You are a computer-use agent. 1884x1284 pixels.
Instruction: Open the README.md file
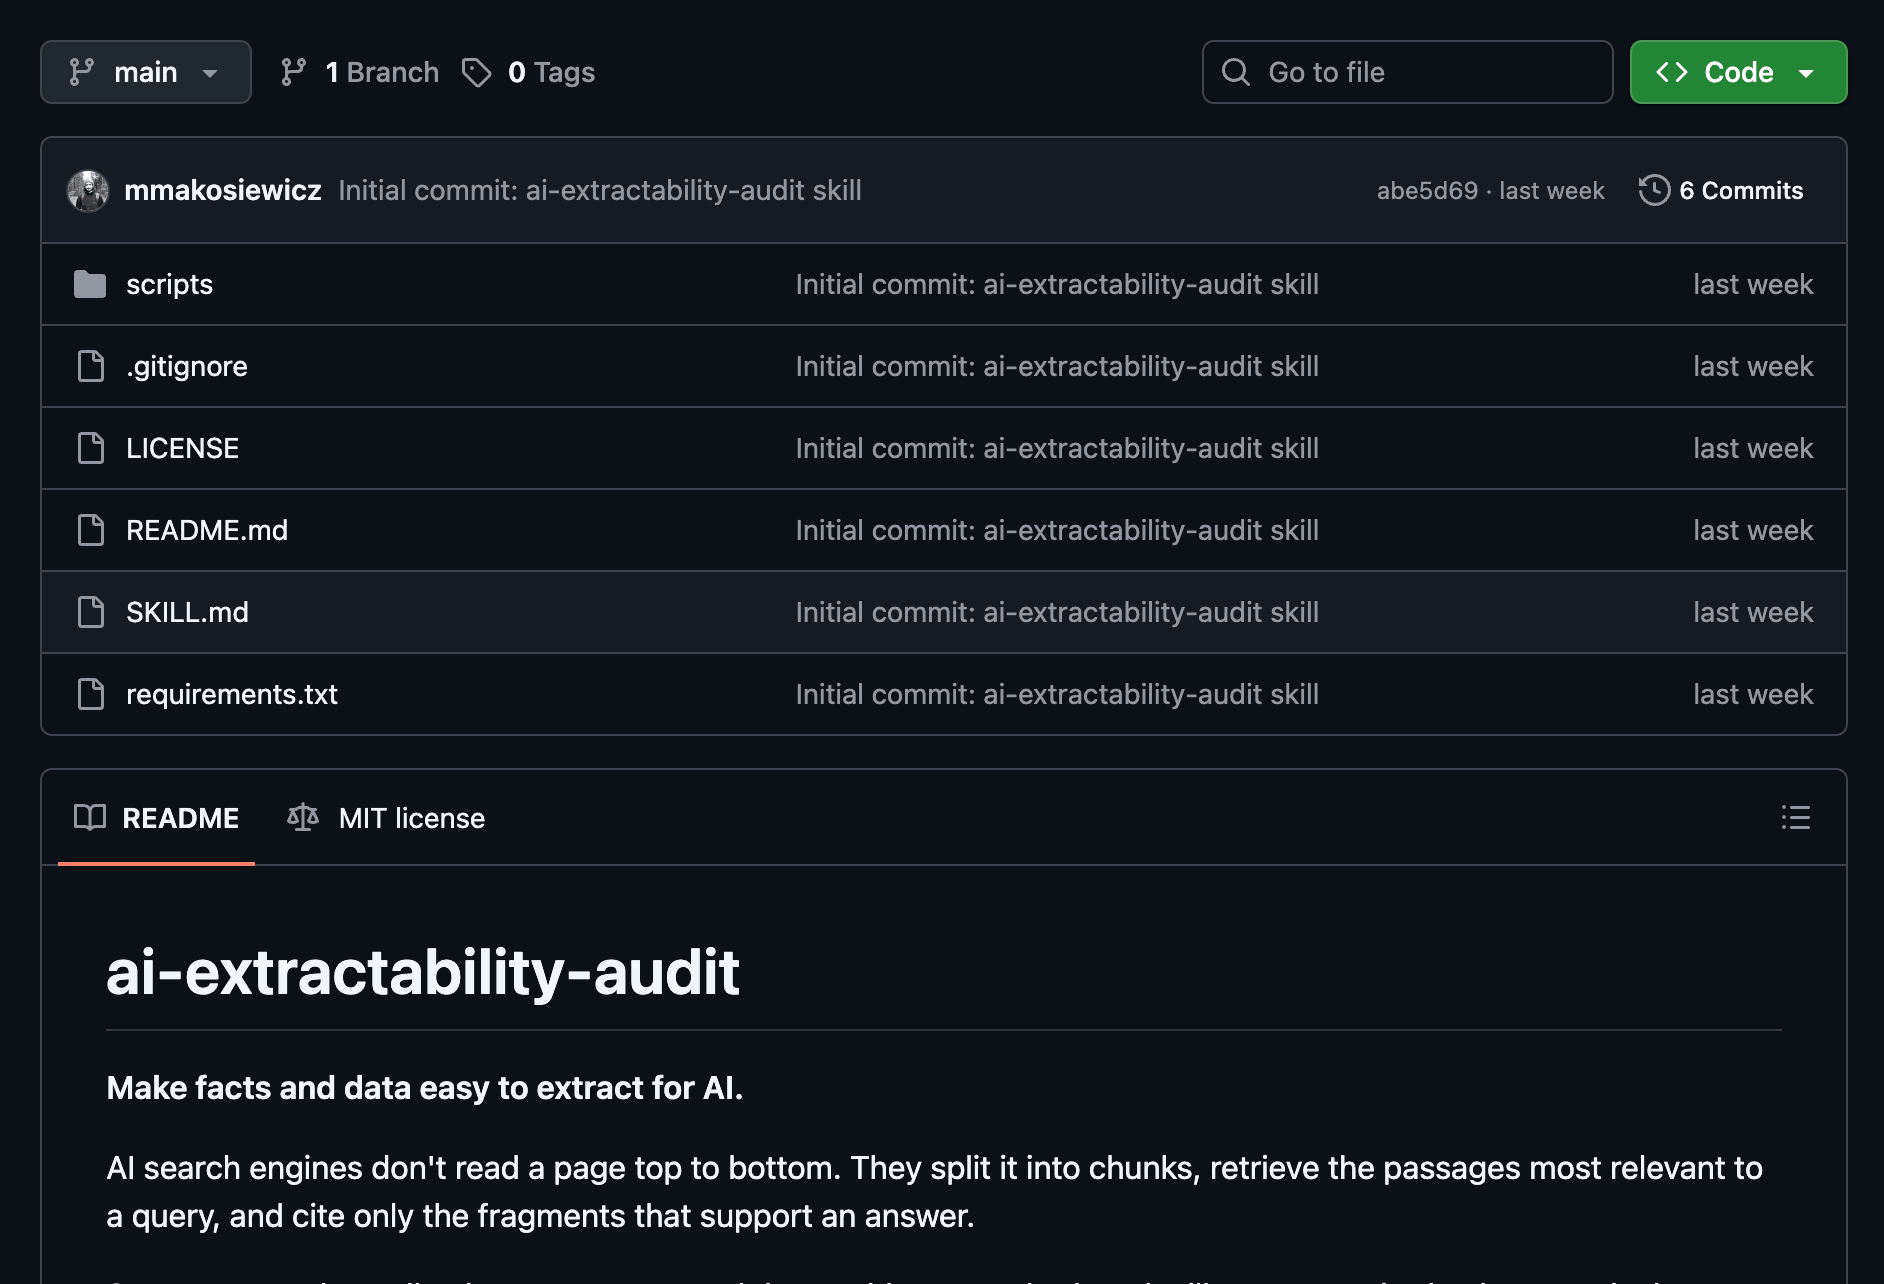point(207,530)
